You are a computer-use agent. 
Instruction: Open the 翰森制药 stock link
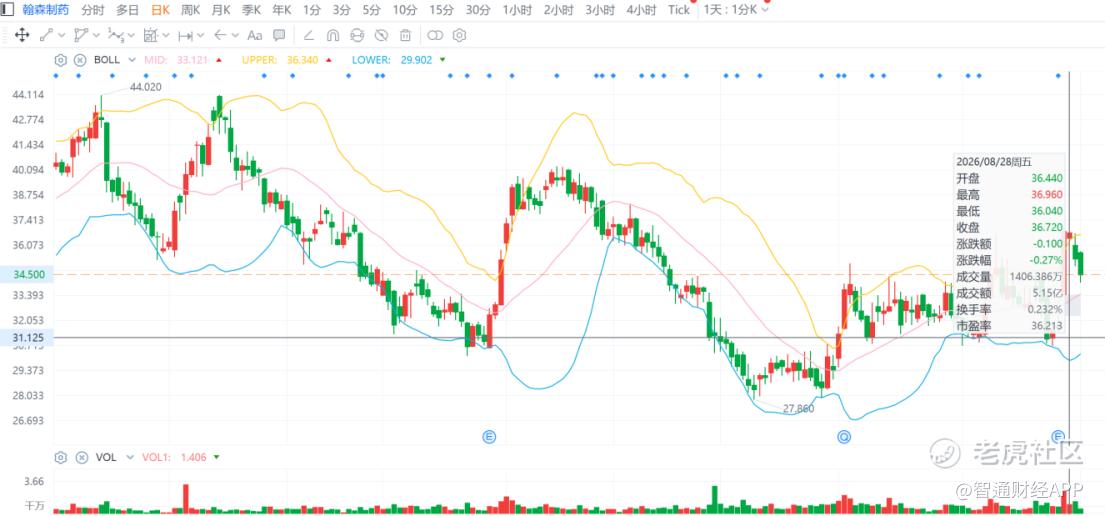(x=46, y=10)
